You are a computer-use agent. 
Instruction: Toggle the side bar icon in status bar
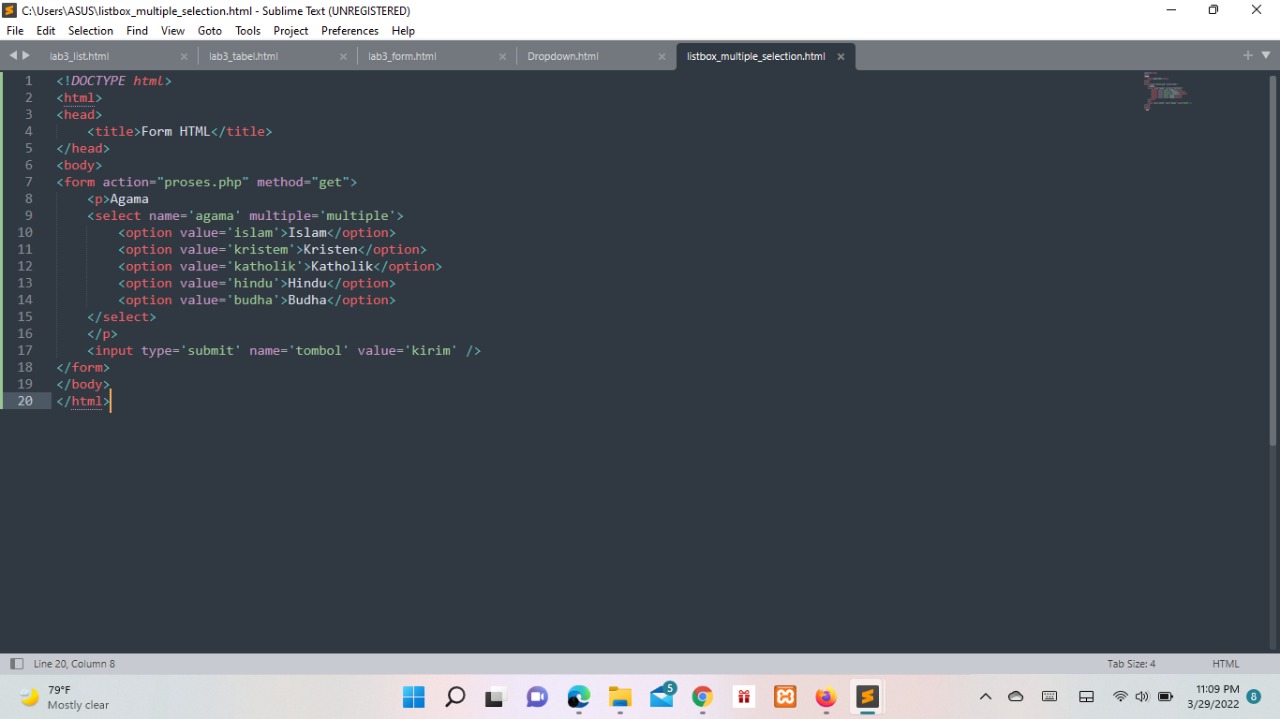click(16, 664)
